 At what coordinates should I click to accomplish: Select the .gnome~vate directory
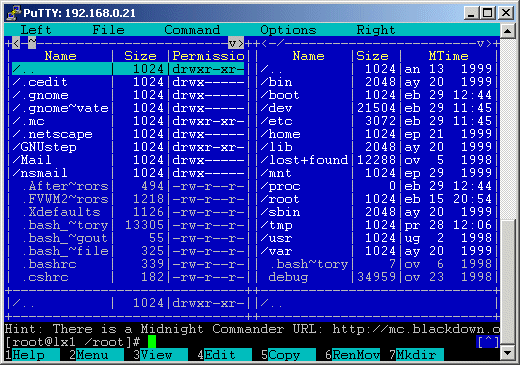[x=128, y=108]
